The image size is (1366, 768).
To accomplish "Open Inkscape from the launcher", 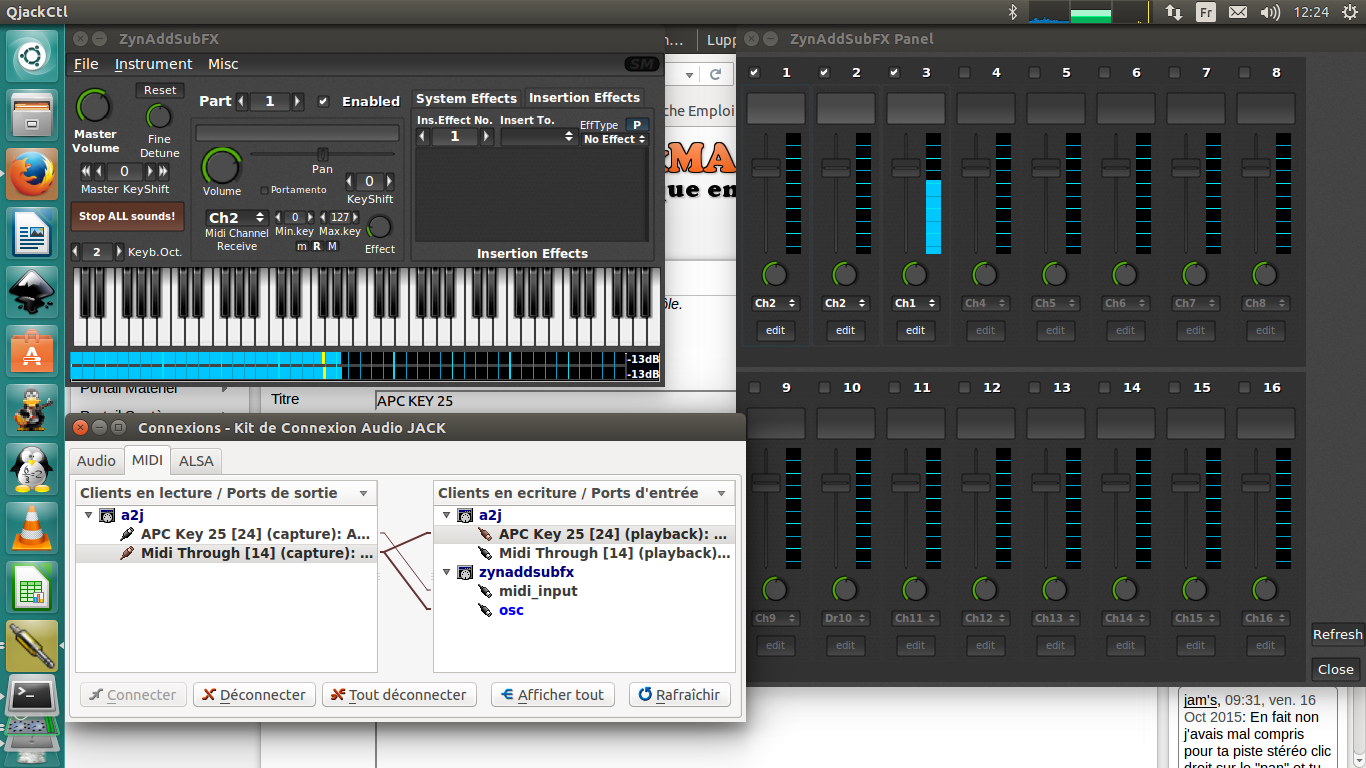I will 32,292.
